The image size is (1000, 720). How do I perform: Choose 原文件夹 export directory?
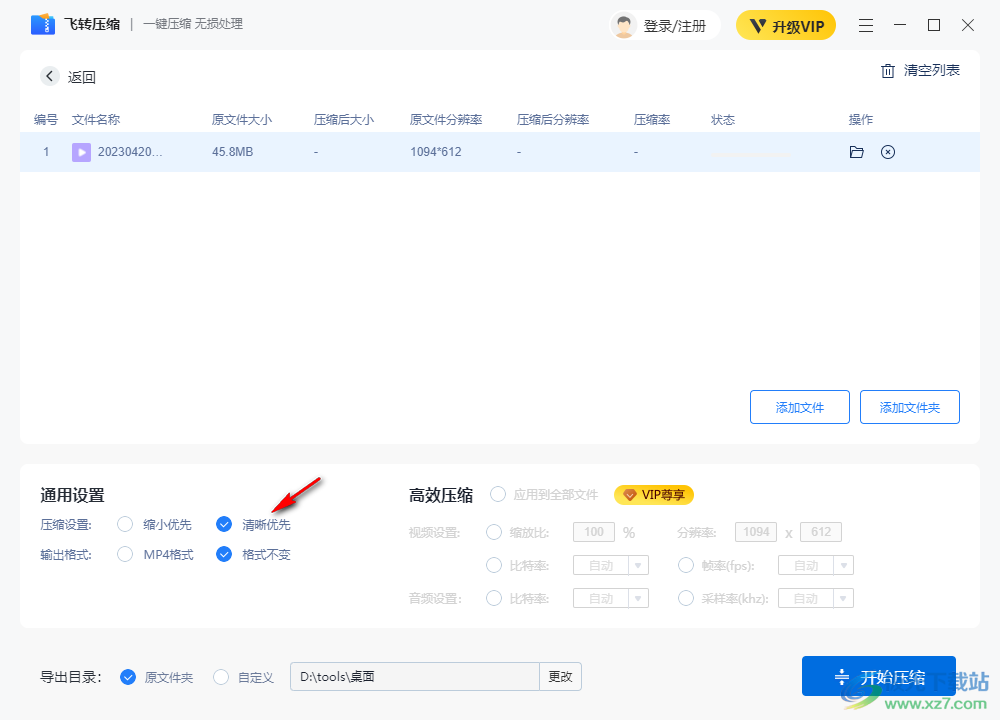(x=128, y=677)
